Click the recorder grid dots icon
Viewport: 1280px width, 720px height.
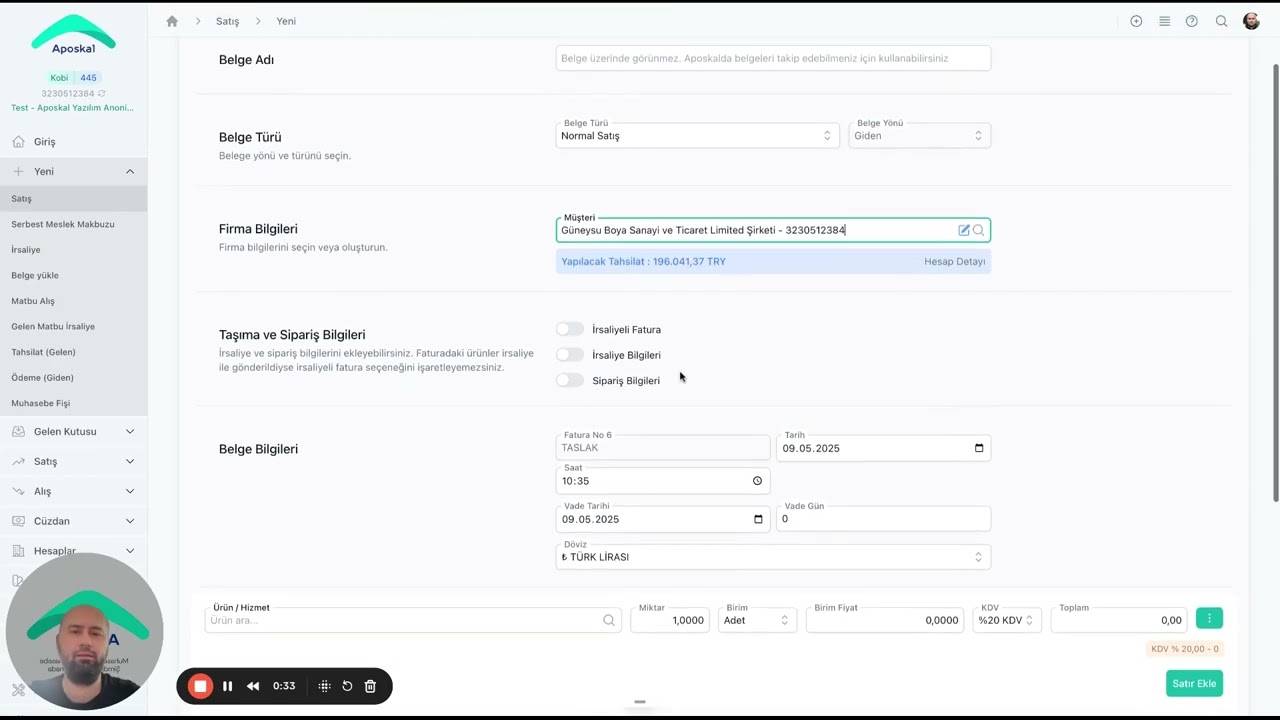pos(324,686)
